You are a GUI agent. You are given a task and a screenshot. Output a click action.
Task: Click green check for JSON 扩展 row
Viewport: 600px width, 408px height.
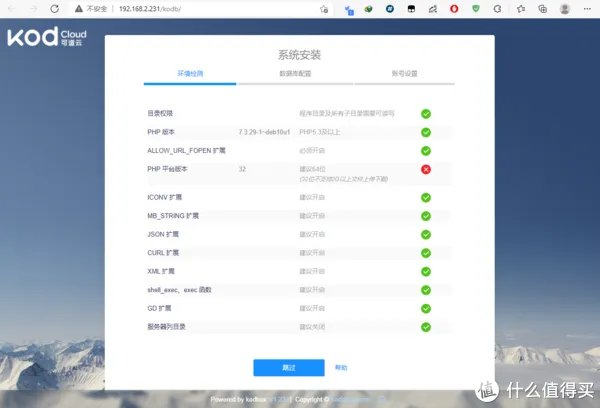point(426,234)
